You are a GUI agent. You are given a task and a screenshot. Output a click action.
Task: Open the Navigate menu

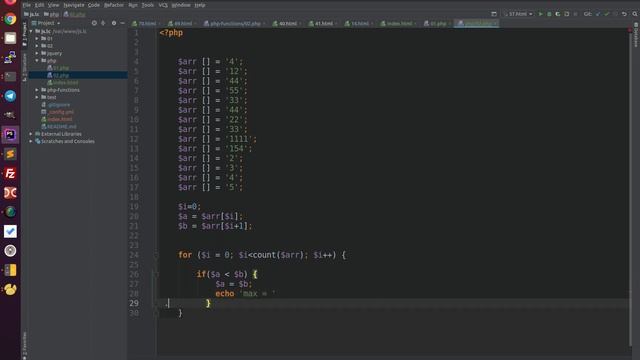pyautogui.click(x=73, y=5)
